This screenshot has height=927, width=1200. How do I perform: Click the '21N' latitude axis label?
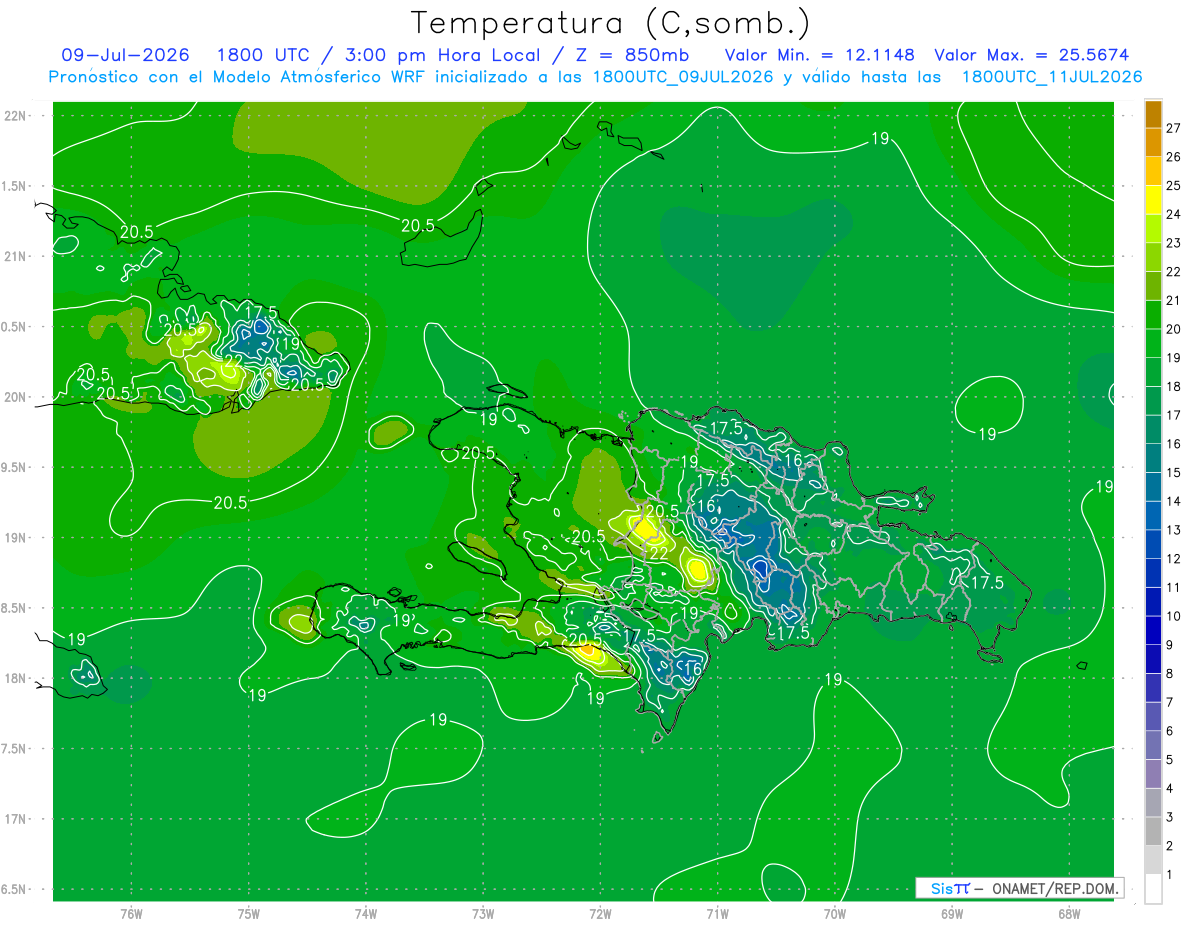point(15,257)
